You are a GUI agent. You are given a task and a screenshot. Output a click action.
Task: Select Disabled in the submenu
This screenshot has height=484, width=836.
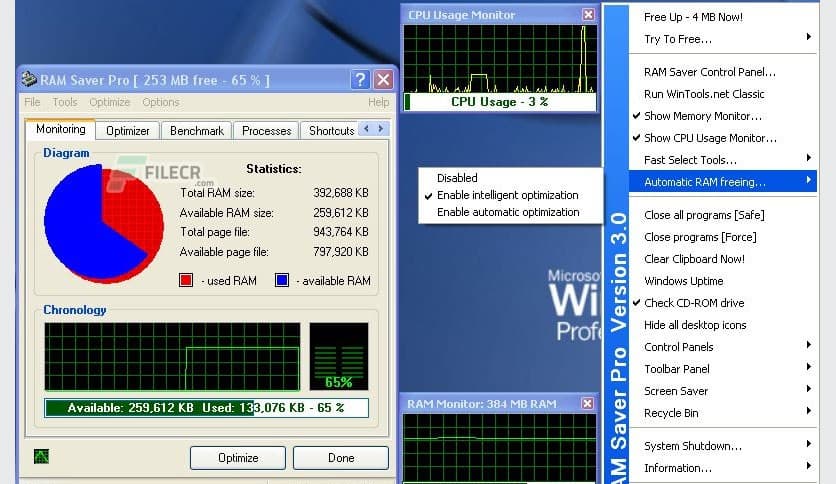510,178
